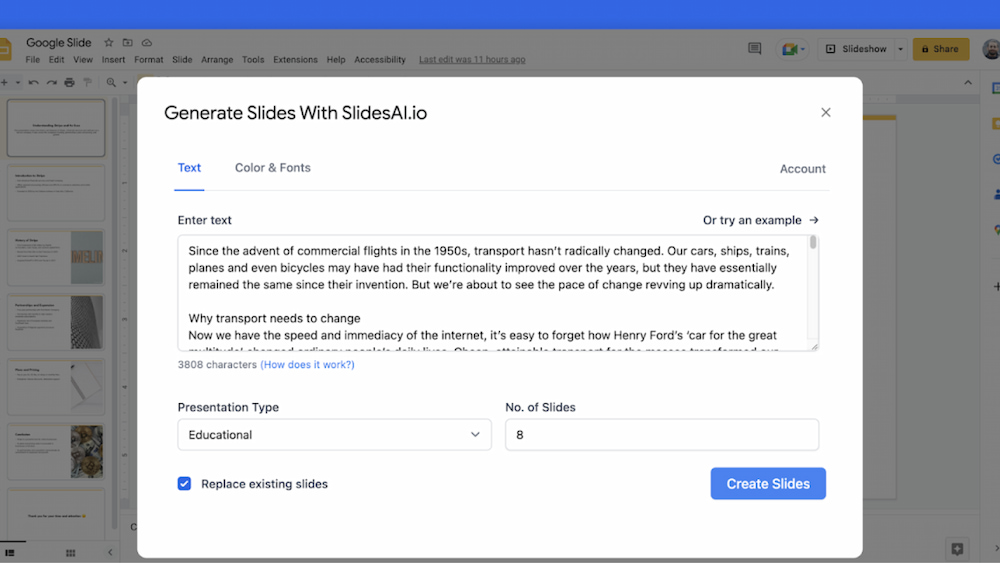Click the Create Slides button
Screen dimensions: 1000x563
click(768, 484)
